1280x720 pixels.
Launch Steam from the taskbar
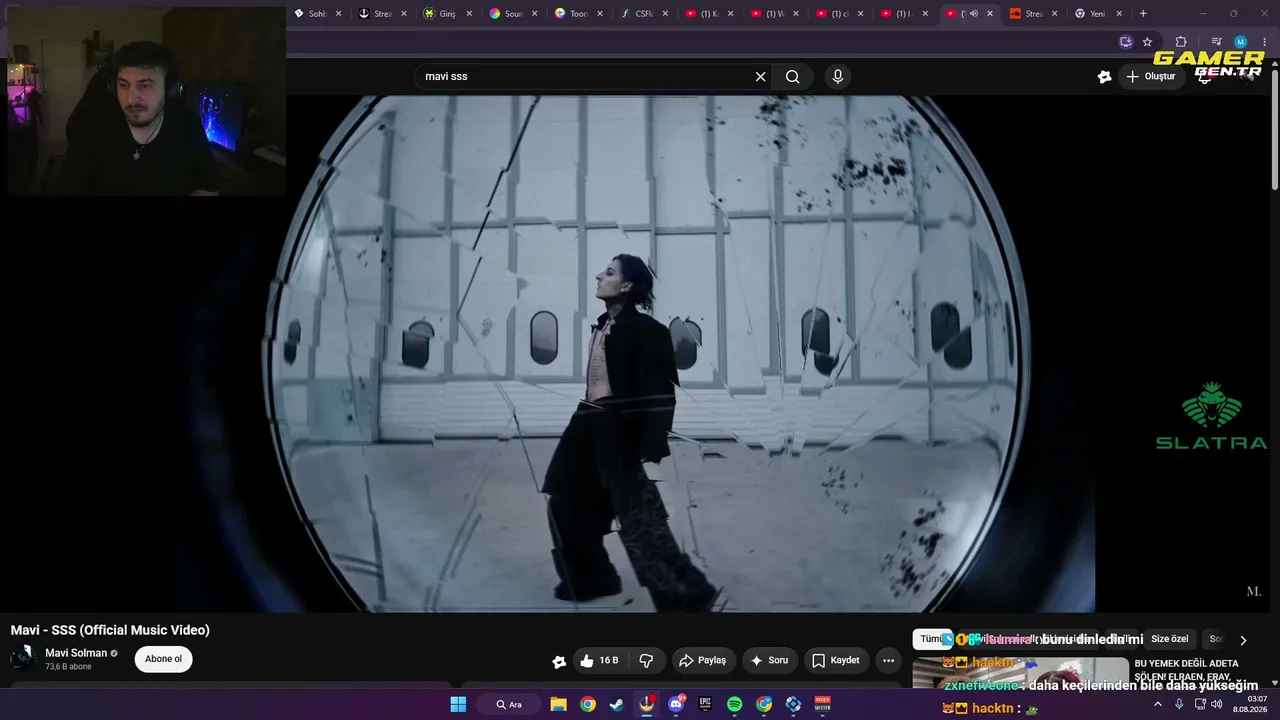[617, 704]
